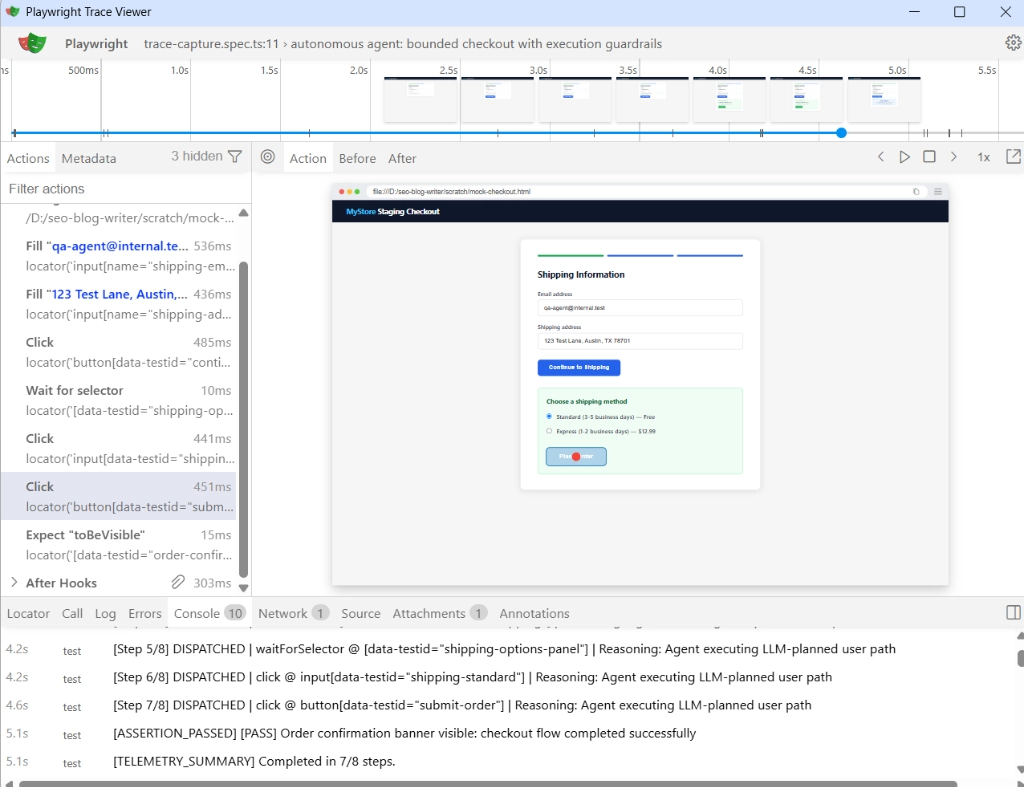The image size is (1024, 787).
Task: Click the Continue to Shipping button
Action: tap(579, 367)
